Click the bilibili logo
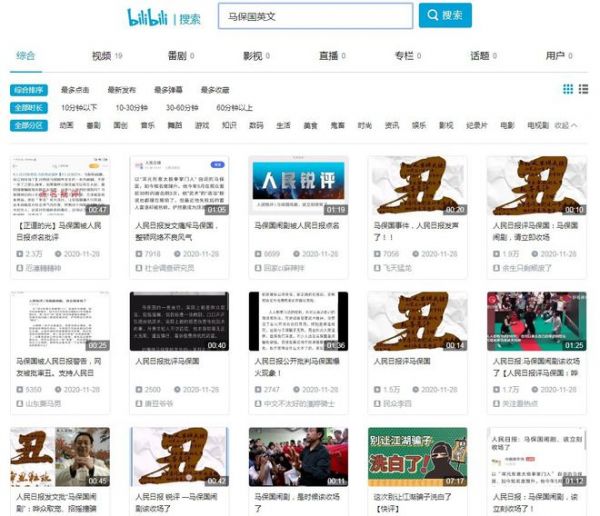The width and height of the screenshot is (600, 516). [x=150, y=16]
